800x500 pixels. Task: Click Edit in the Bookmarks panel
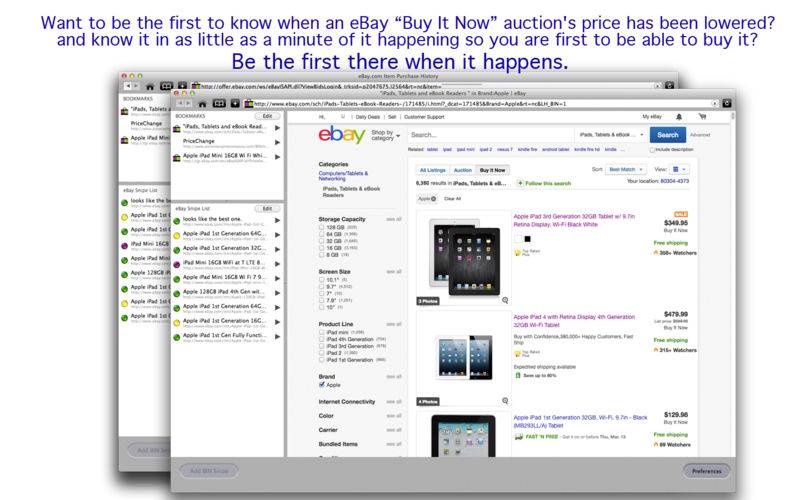point(267,116)
